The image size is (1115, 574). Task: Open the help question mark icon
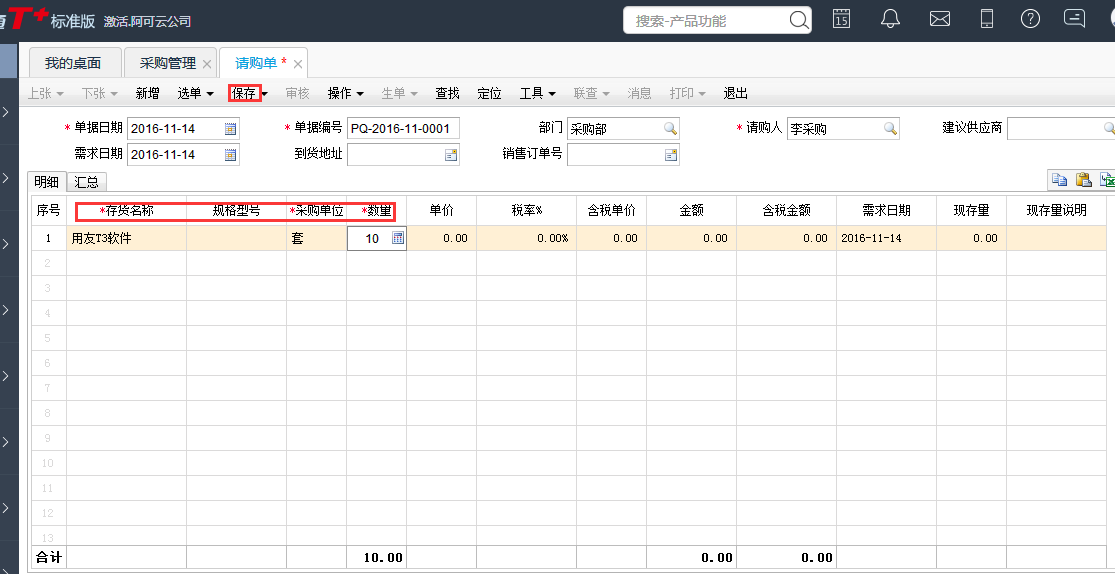pyautogui.click(x=1030, y=19)
